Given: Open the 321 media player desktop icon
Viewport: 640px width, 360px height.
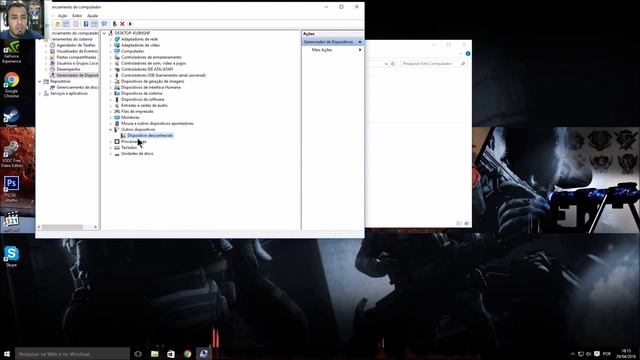Looking at the screenshot, I should (11, 221).
